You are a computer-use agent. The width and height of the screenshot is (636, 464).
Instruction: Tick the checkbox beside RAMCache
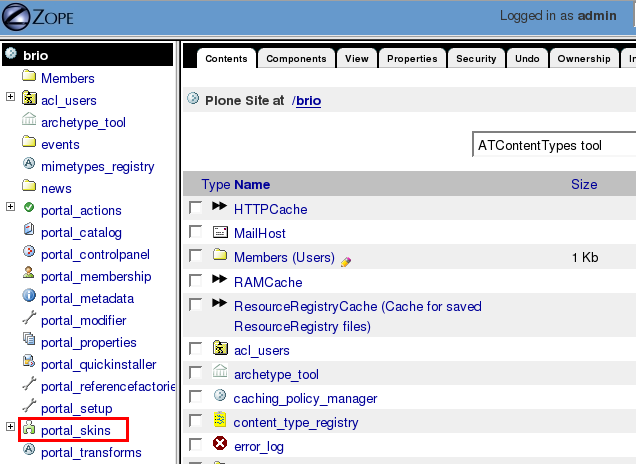[x=196, y=282]
